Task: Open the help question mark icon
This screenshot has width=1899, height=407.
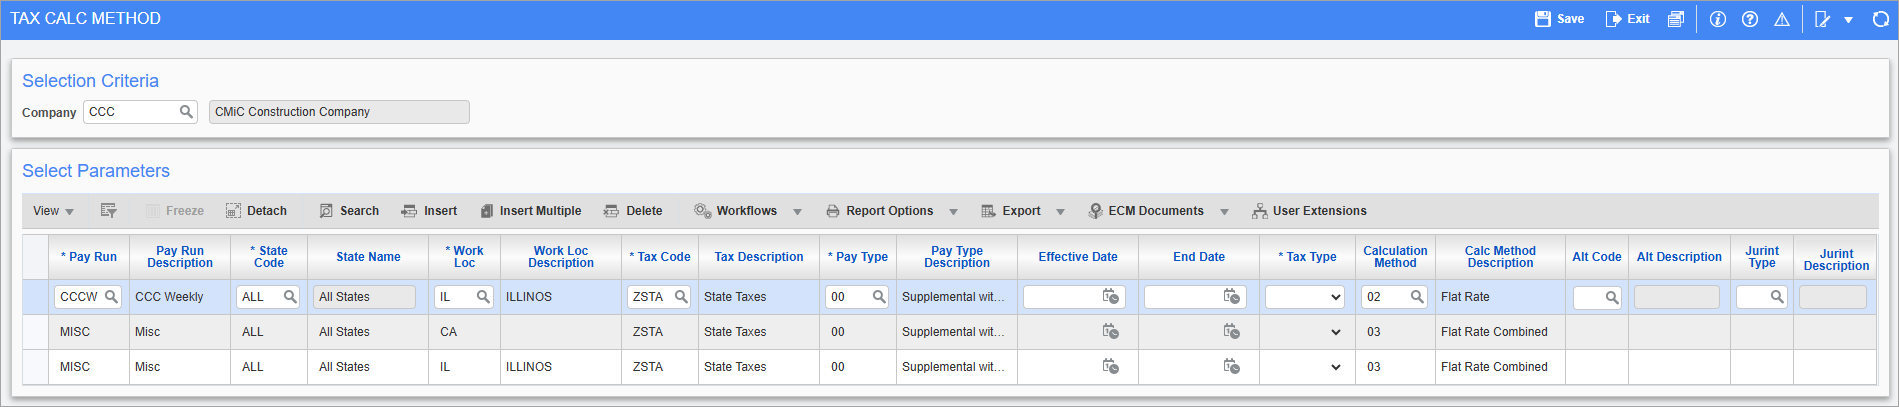Action: (x=1750, y=19)
